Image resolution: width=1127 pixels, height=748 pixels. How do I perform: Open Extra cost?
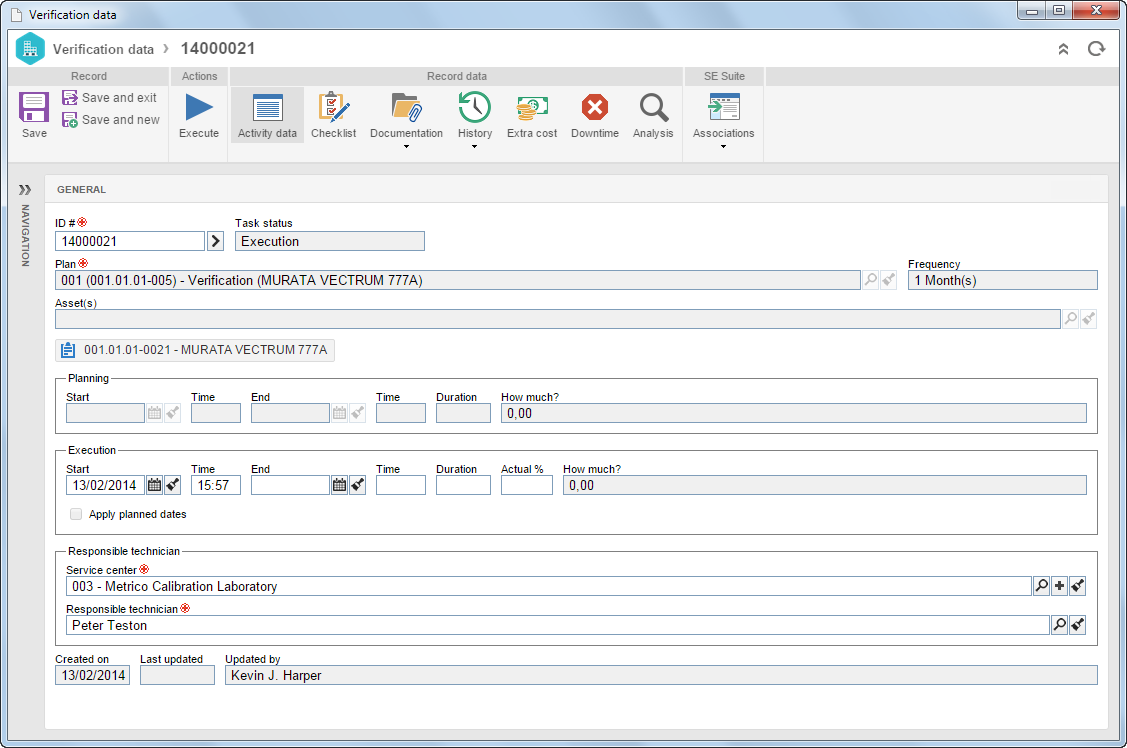pos(532,115)
